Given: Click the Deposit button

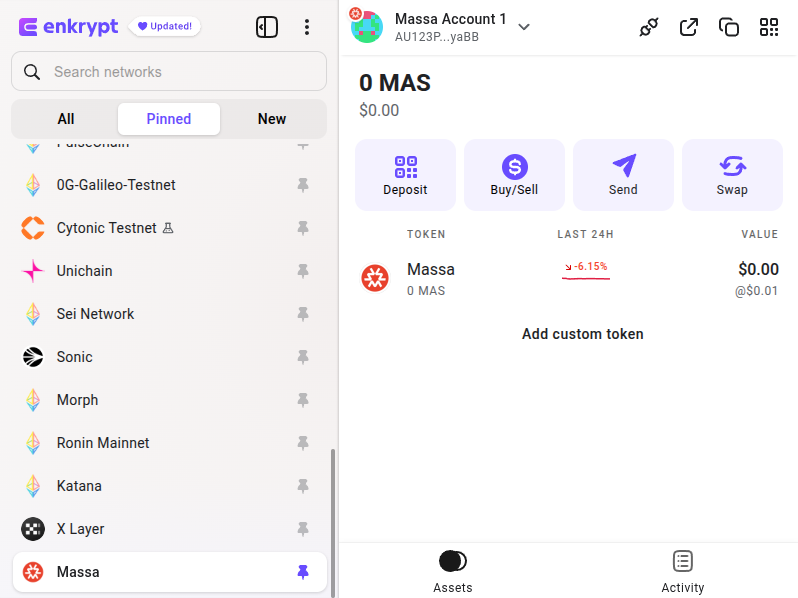Looking at the screenshot, I should [405, 175].
